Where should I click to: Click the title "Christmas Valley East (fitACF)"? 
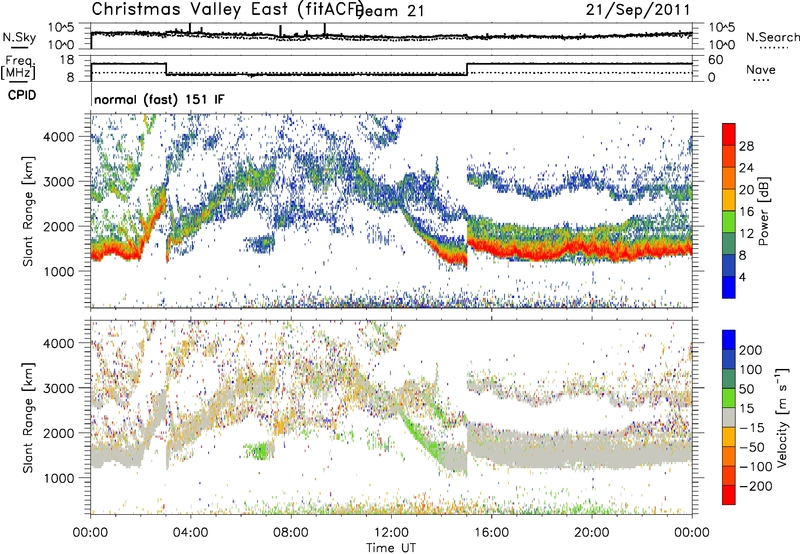click(x=228, y=9)
